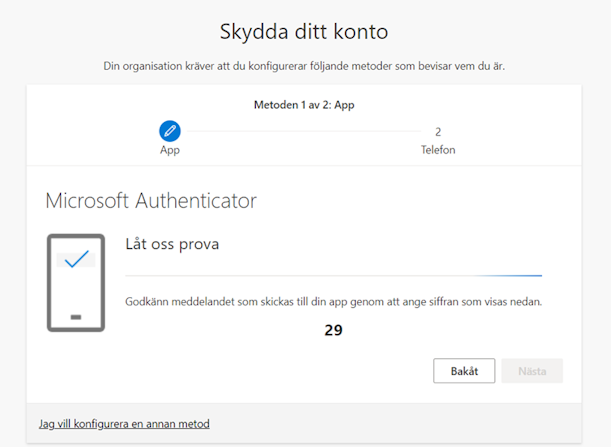The image size is (611, 447).
Task: Click the 'Godkänn meddelandet' instruction text
Action: point(334,302)
